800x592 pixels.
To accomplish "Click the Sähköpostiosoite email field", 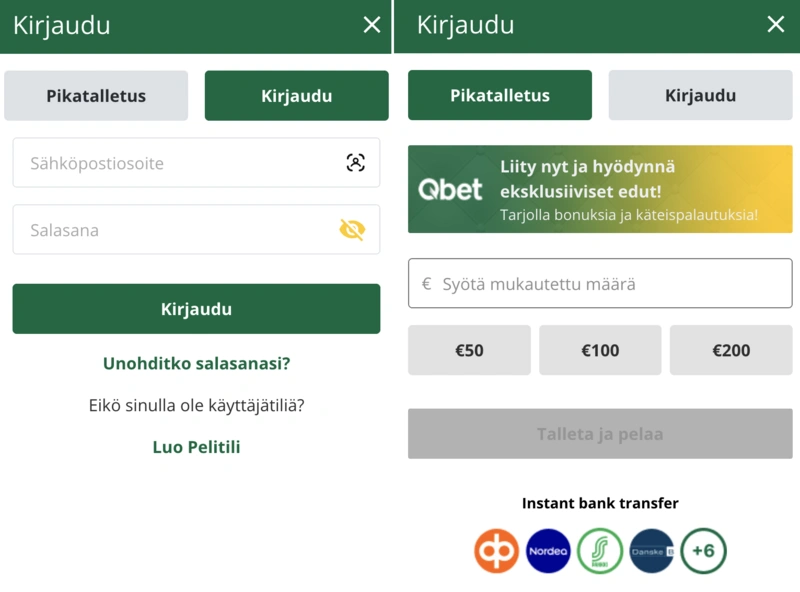I will 180,162.
